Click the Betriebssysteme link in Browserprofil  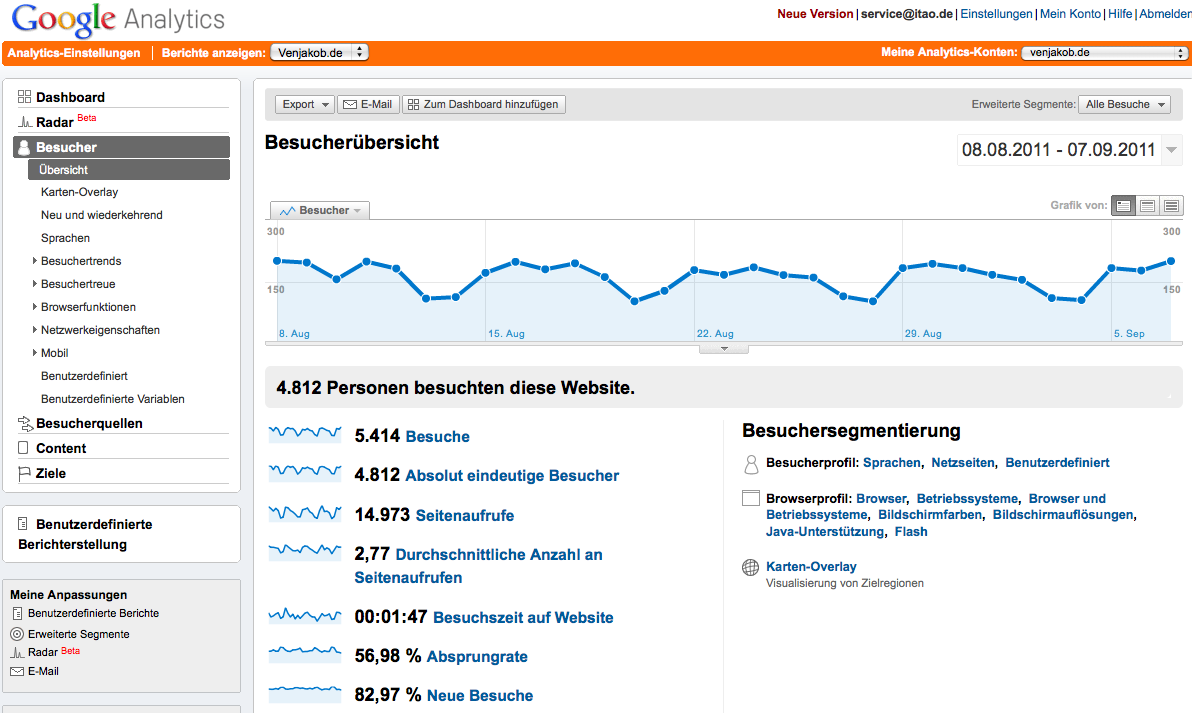click(x=967, y=499)
